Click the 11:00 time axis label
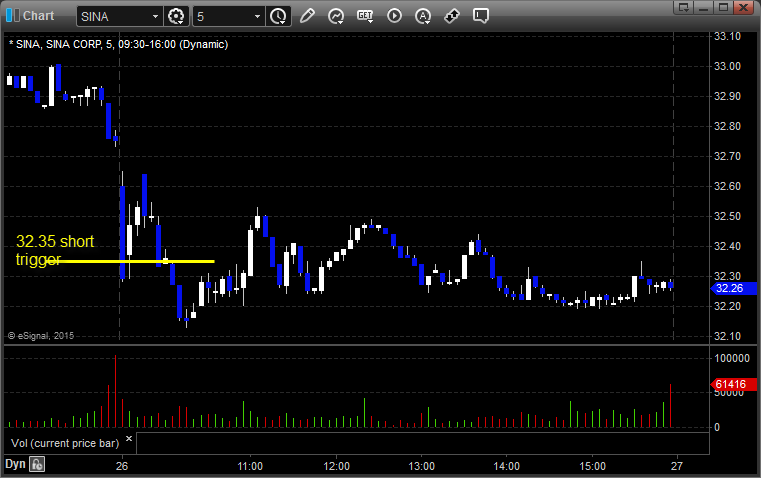The height and width of the screenshot is (478, 761). 250,466
